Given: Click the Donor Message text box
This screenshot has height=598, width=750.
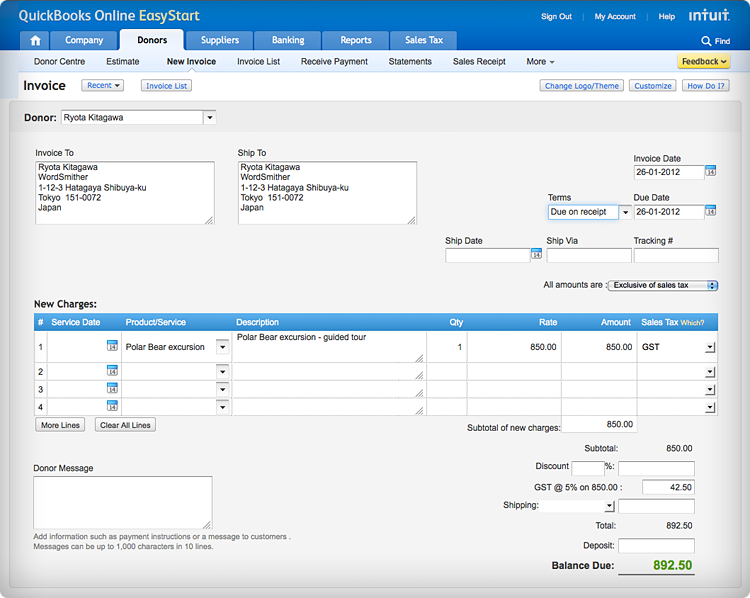Looking at the screenshot, I should [x=123, y=502].
